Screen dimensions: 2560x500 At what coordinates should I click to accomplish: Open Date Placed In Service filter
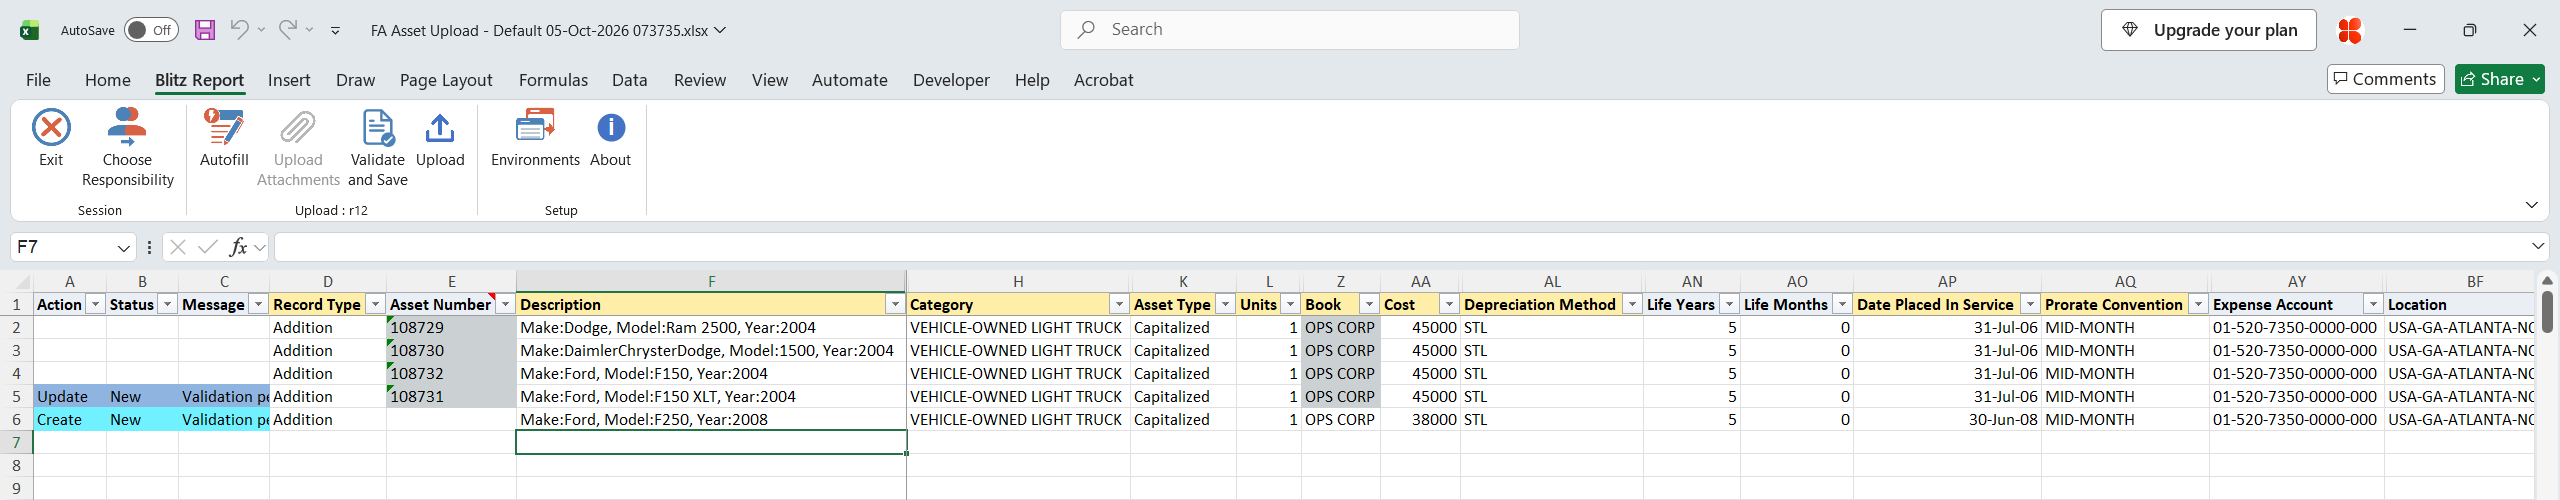point(2030,305)
